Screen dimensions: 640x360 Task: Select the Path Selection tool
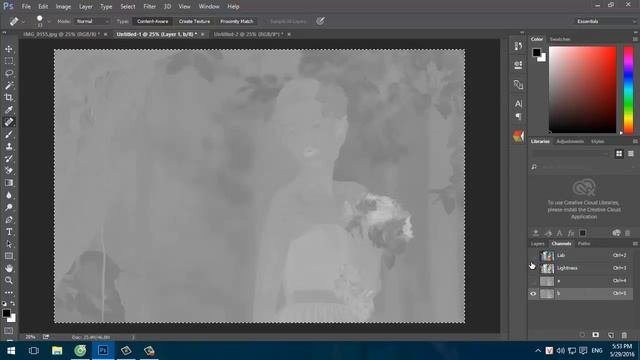click(x=9, y=244)
